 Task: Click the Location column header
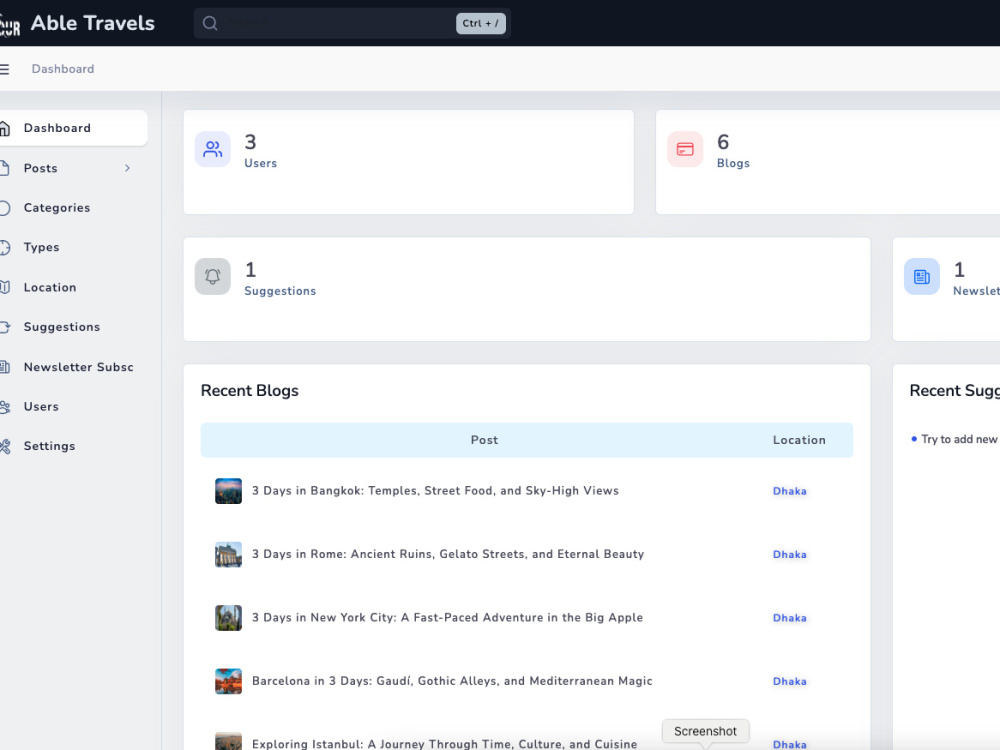click(799, 440)
